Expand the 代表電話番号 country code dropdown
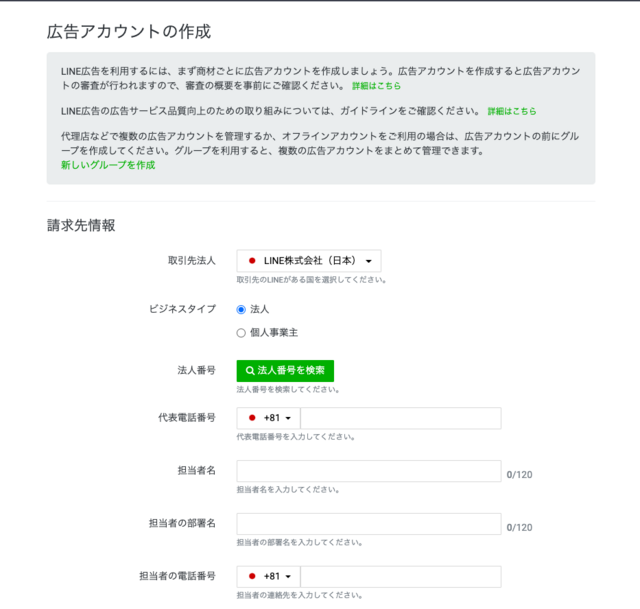Image resolution: width=640 pixels, height=609 pixels. 269,418
